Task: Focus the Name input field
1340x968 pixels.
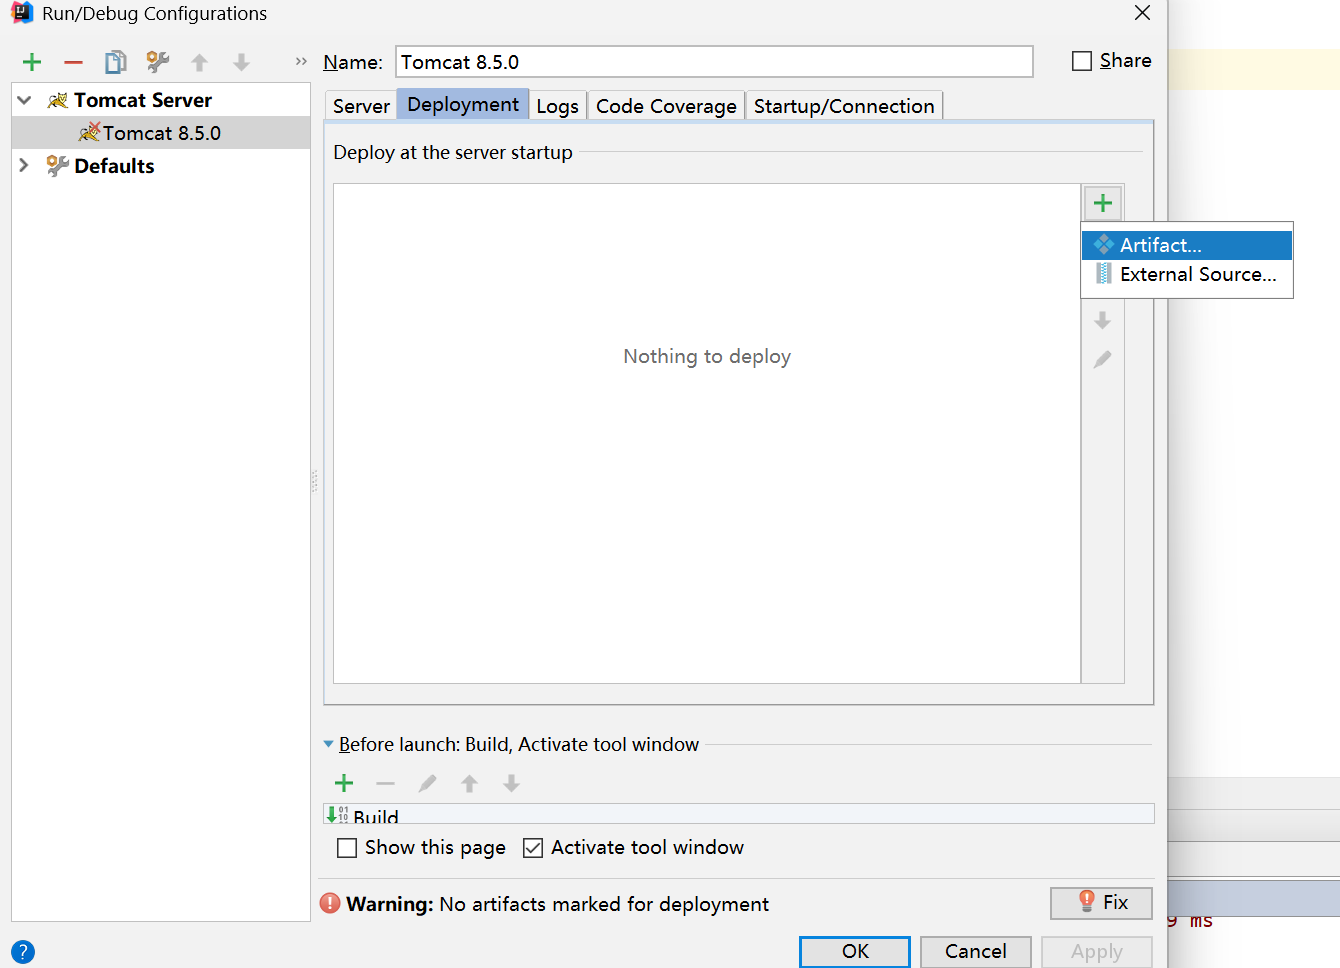Action: pos(714,62)
